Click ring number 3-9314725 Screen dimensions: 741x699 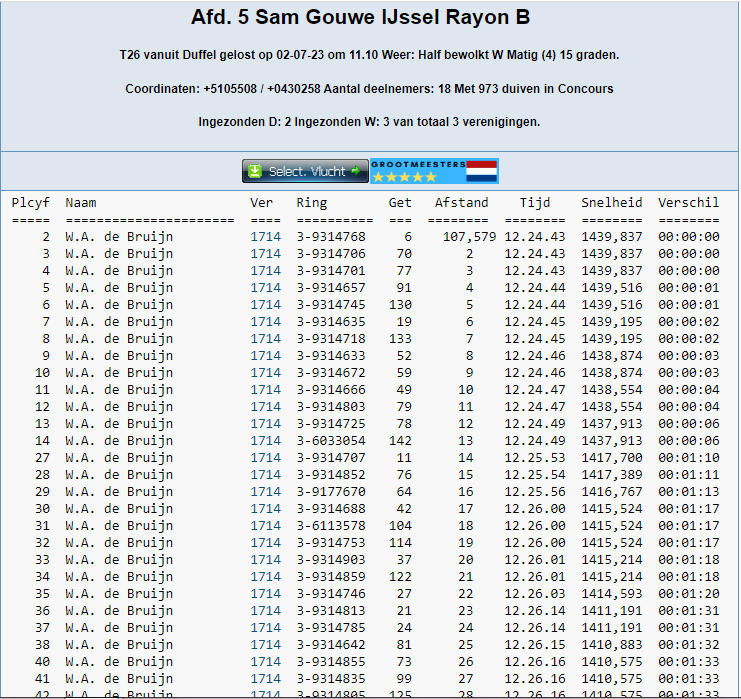[331, 424]
